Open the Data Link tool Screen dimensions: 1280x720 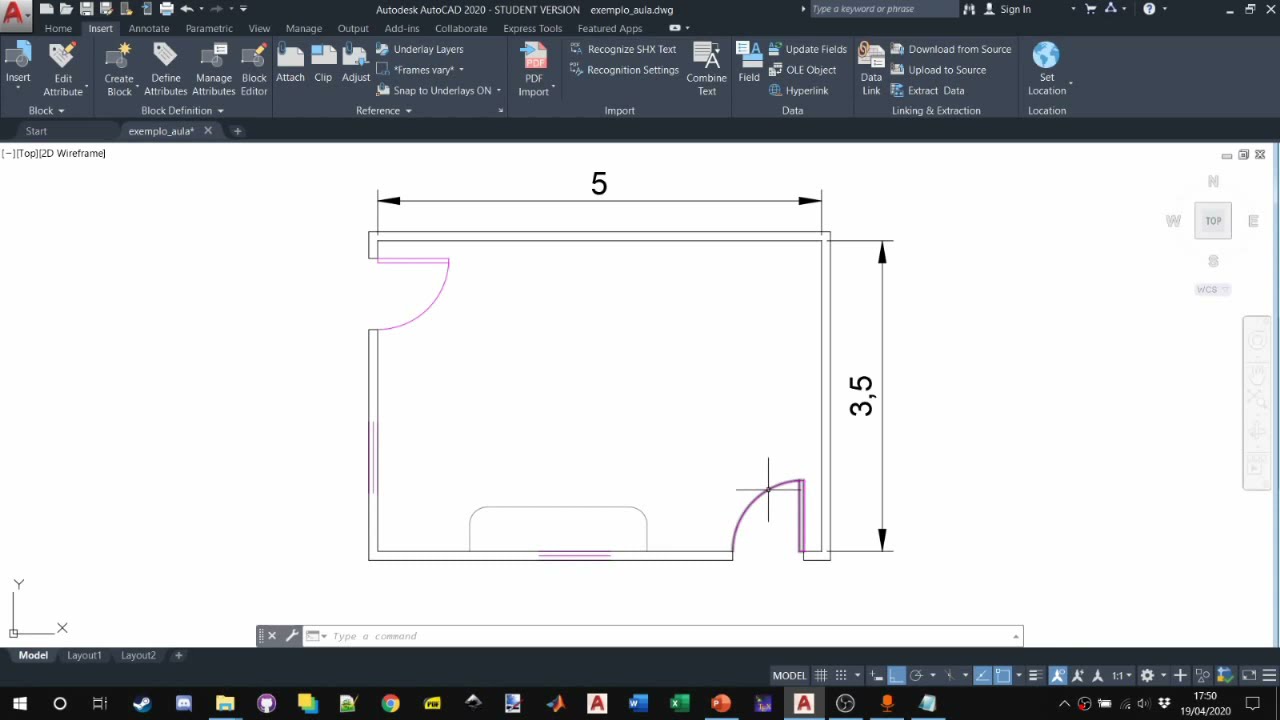coord(871,69)
